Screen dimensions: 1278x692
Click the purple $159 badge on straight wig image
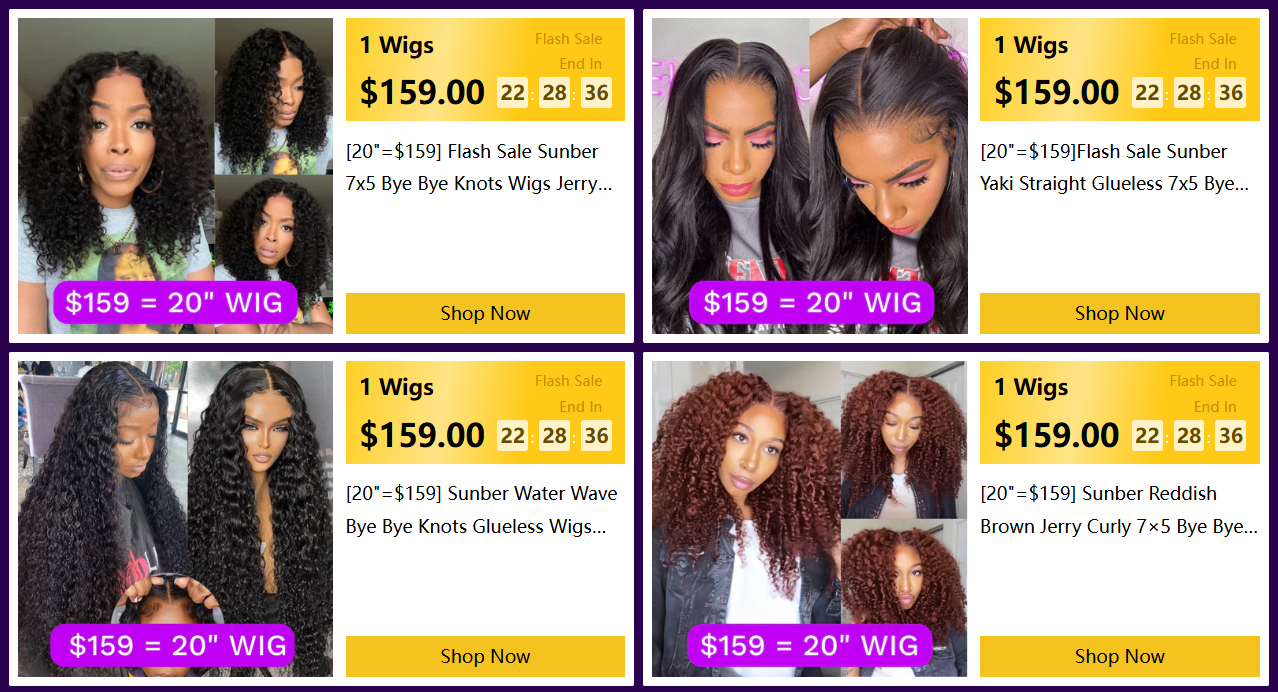click(x=811, y=302)
